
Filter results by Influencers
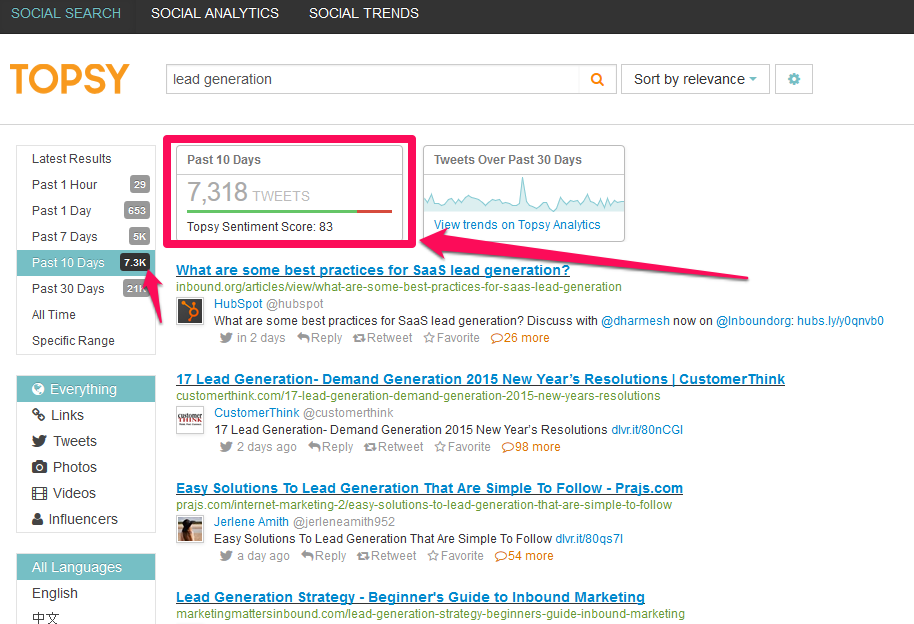[86, 519]
